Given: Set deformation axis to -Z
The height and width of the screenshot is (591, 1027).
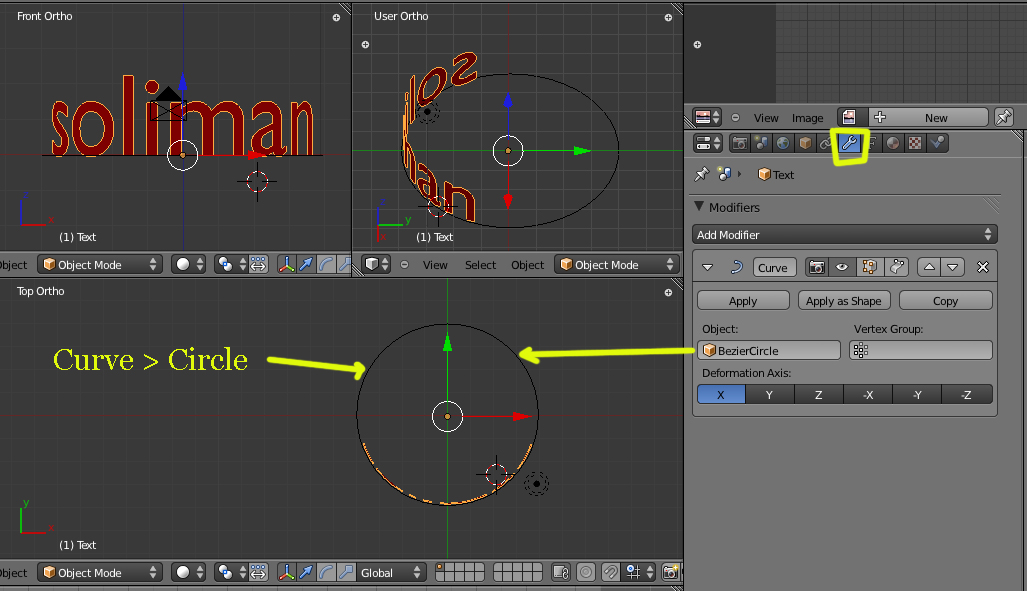Looking at the screenshot, I should pyautogui.click(x=967, y=394).
